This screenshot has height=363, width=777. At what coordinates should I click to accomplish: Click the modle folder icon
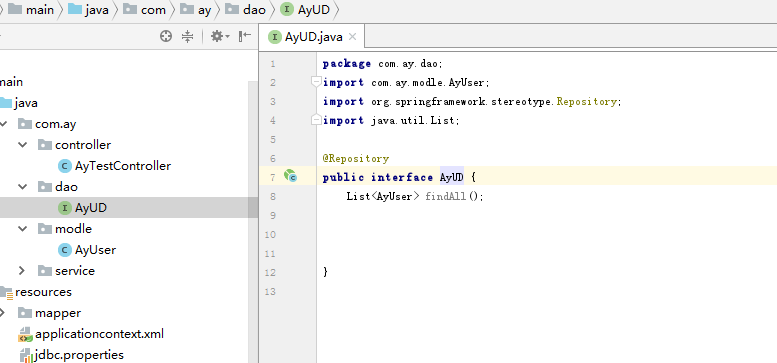(x=45, y=228)
